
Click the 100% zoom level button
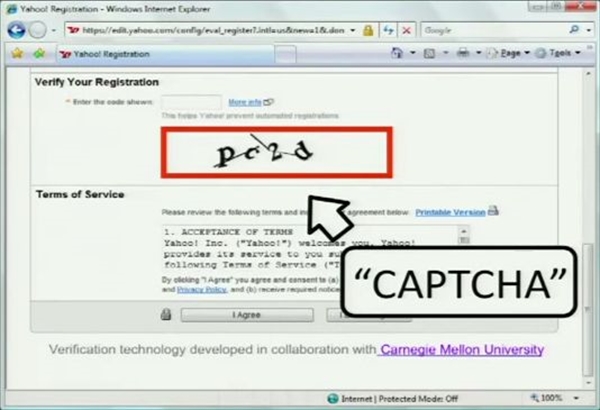[547, 398]
